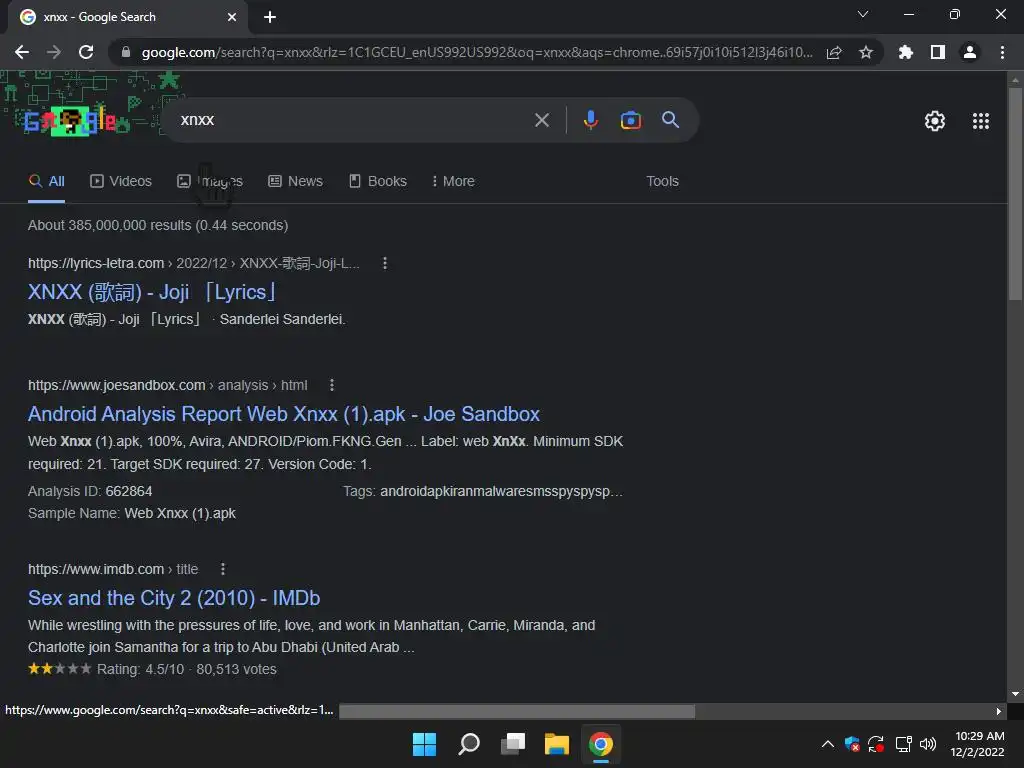Go back to the previous page
The image size is (1024, 768).
(22, 52)
